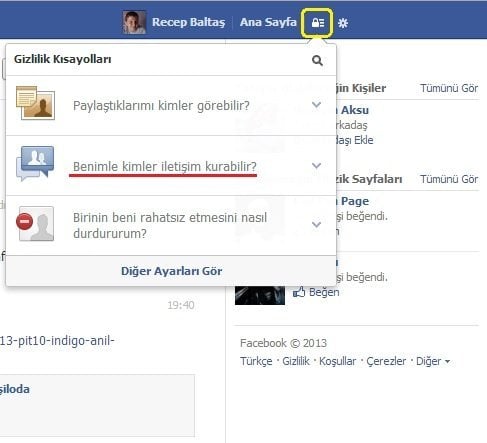Click 'Tümünü Gör' beside Sayfaları

coord(449,179)
